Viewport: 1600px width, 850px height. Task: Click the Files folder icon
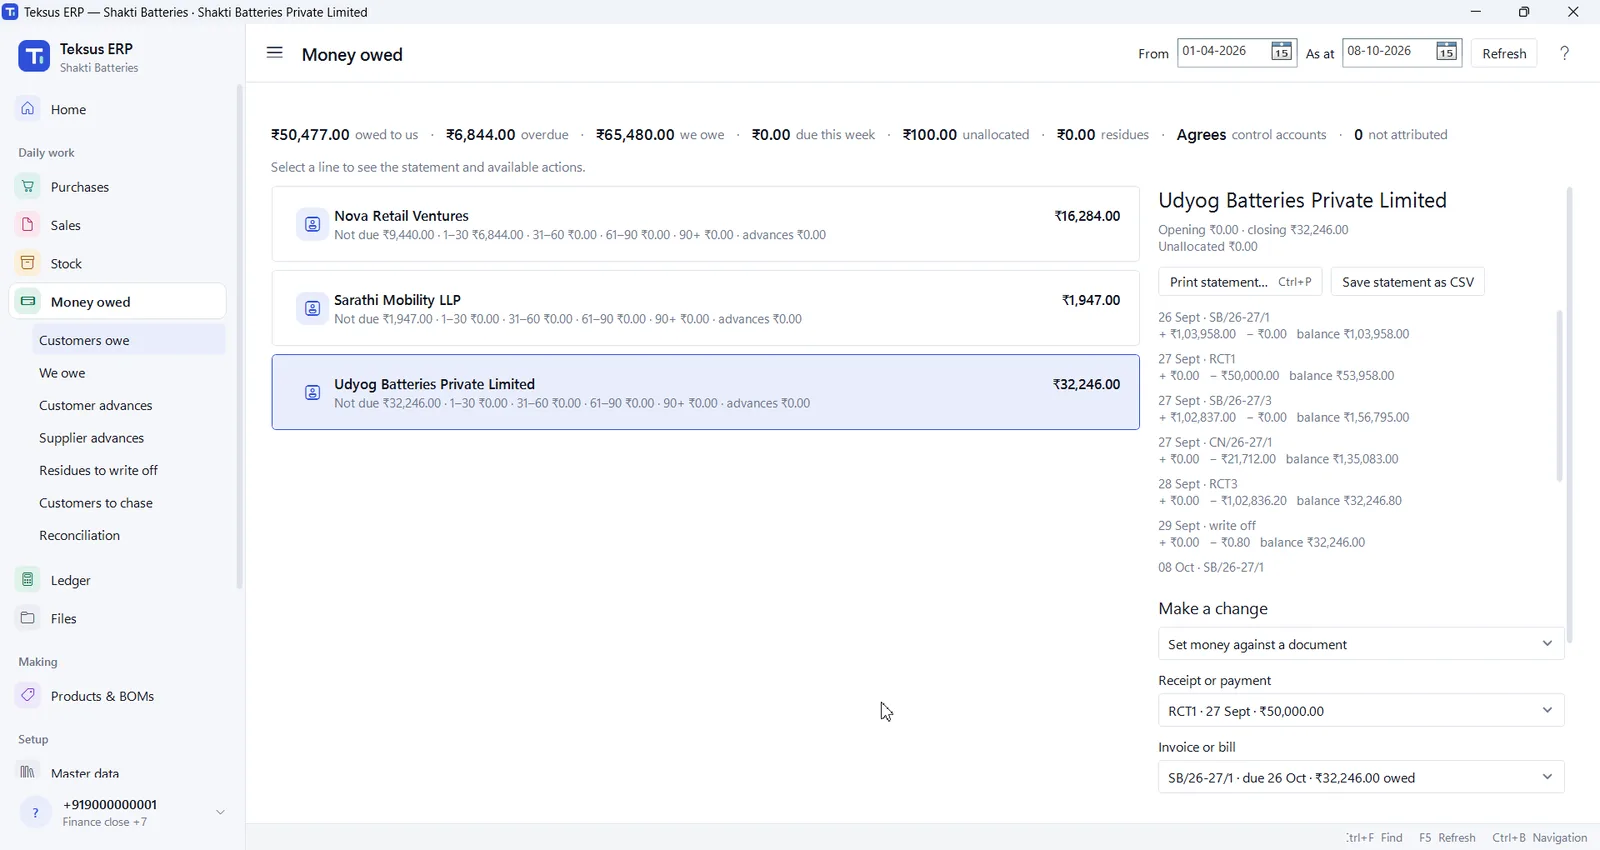pyautogui.click(x=28, y=617)
